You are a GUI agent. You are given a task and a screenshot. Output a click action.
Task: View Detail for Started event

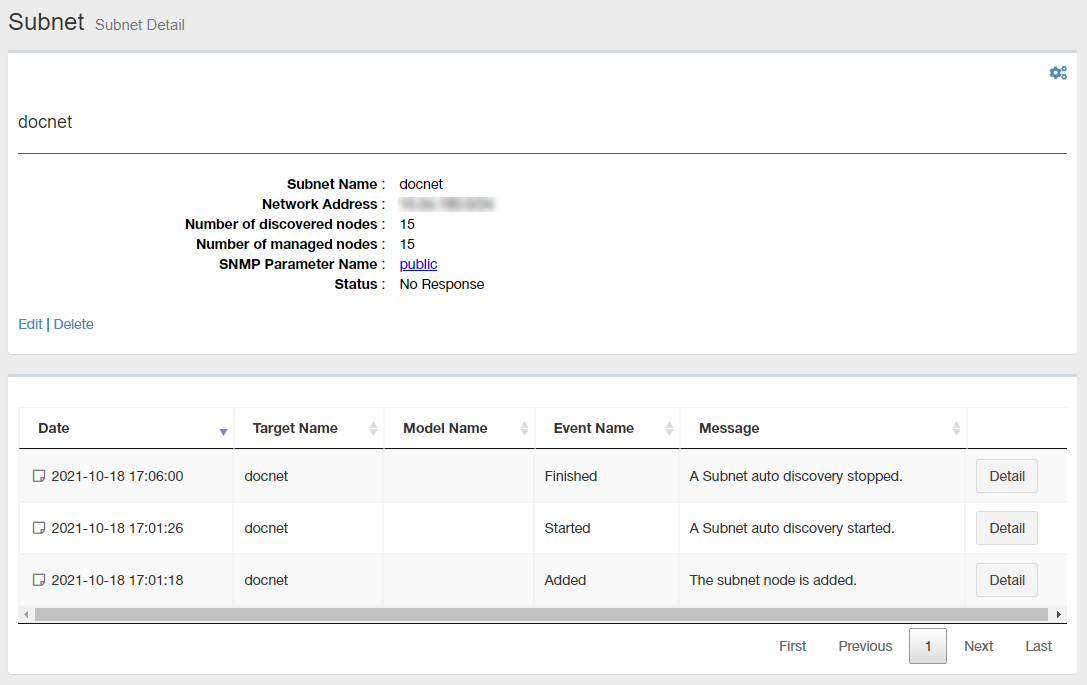tap(1006, 529)
